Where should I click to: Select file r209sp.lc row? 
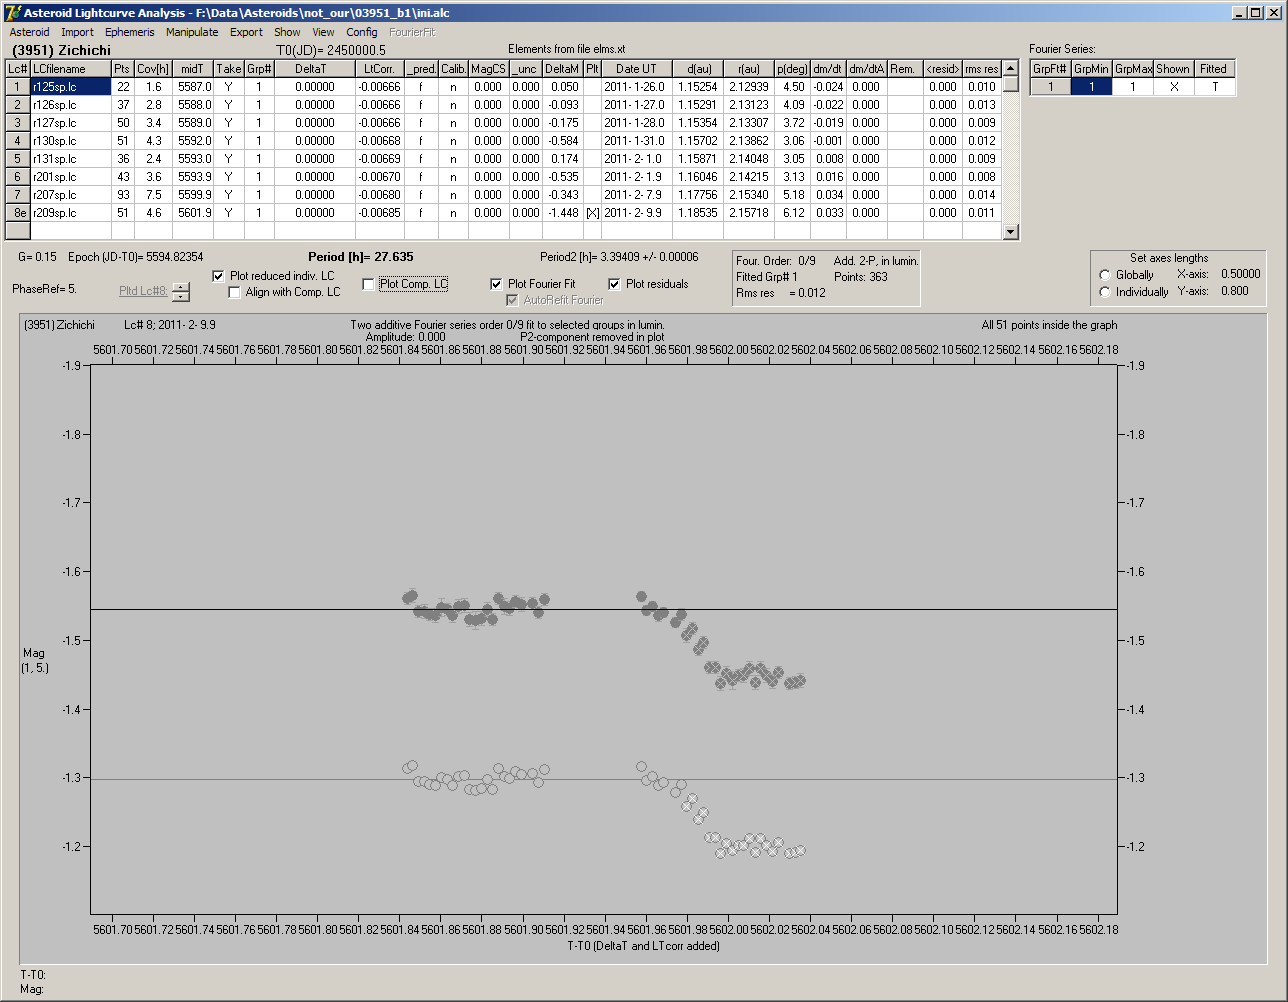tap(70, 213)
